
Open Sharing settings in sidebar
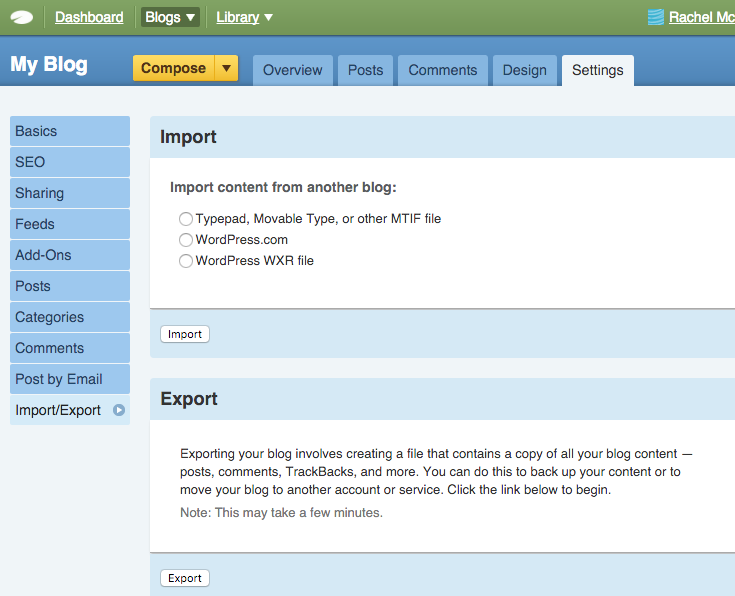(70, 193)
